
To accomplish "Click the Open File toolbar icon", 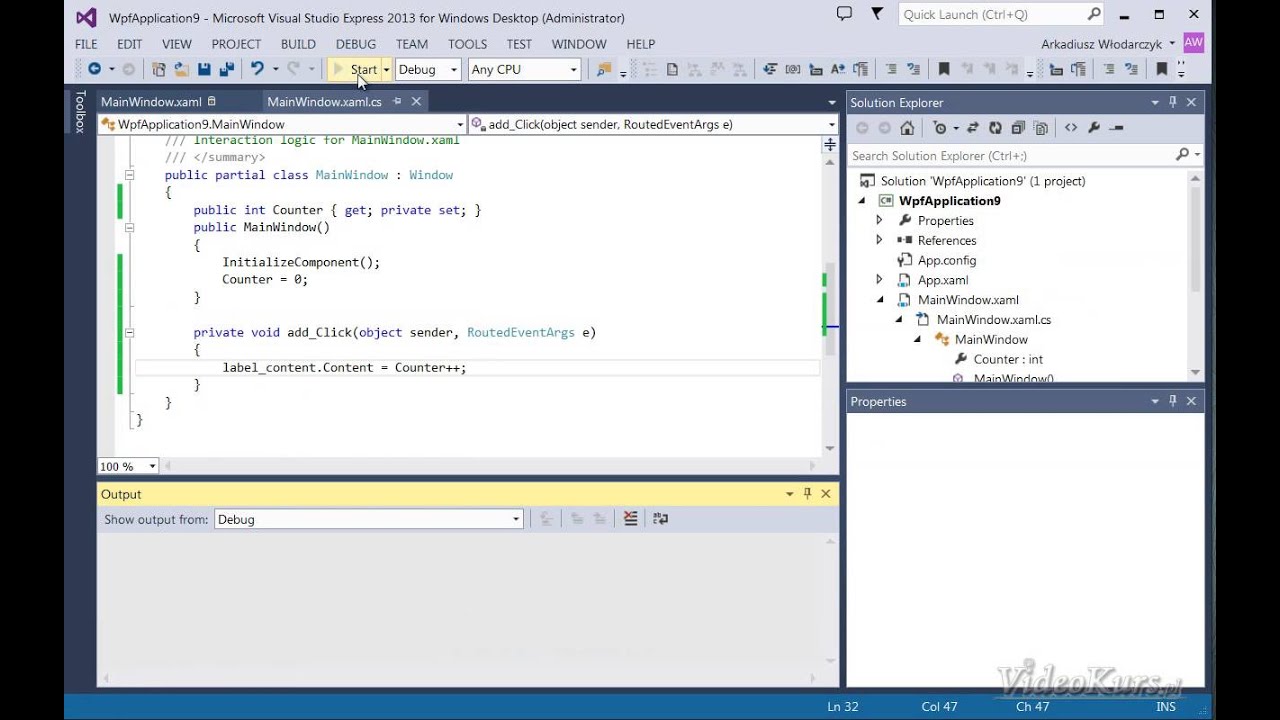I will pyautogui.click(x=181, y=69).
